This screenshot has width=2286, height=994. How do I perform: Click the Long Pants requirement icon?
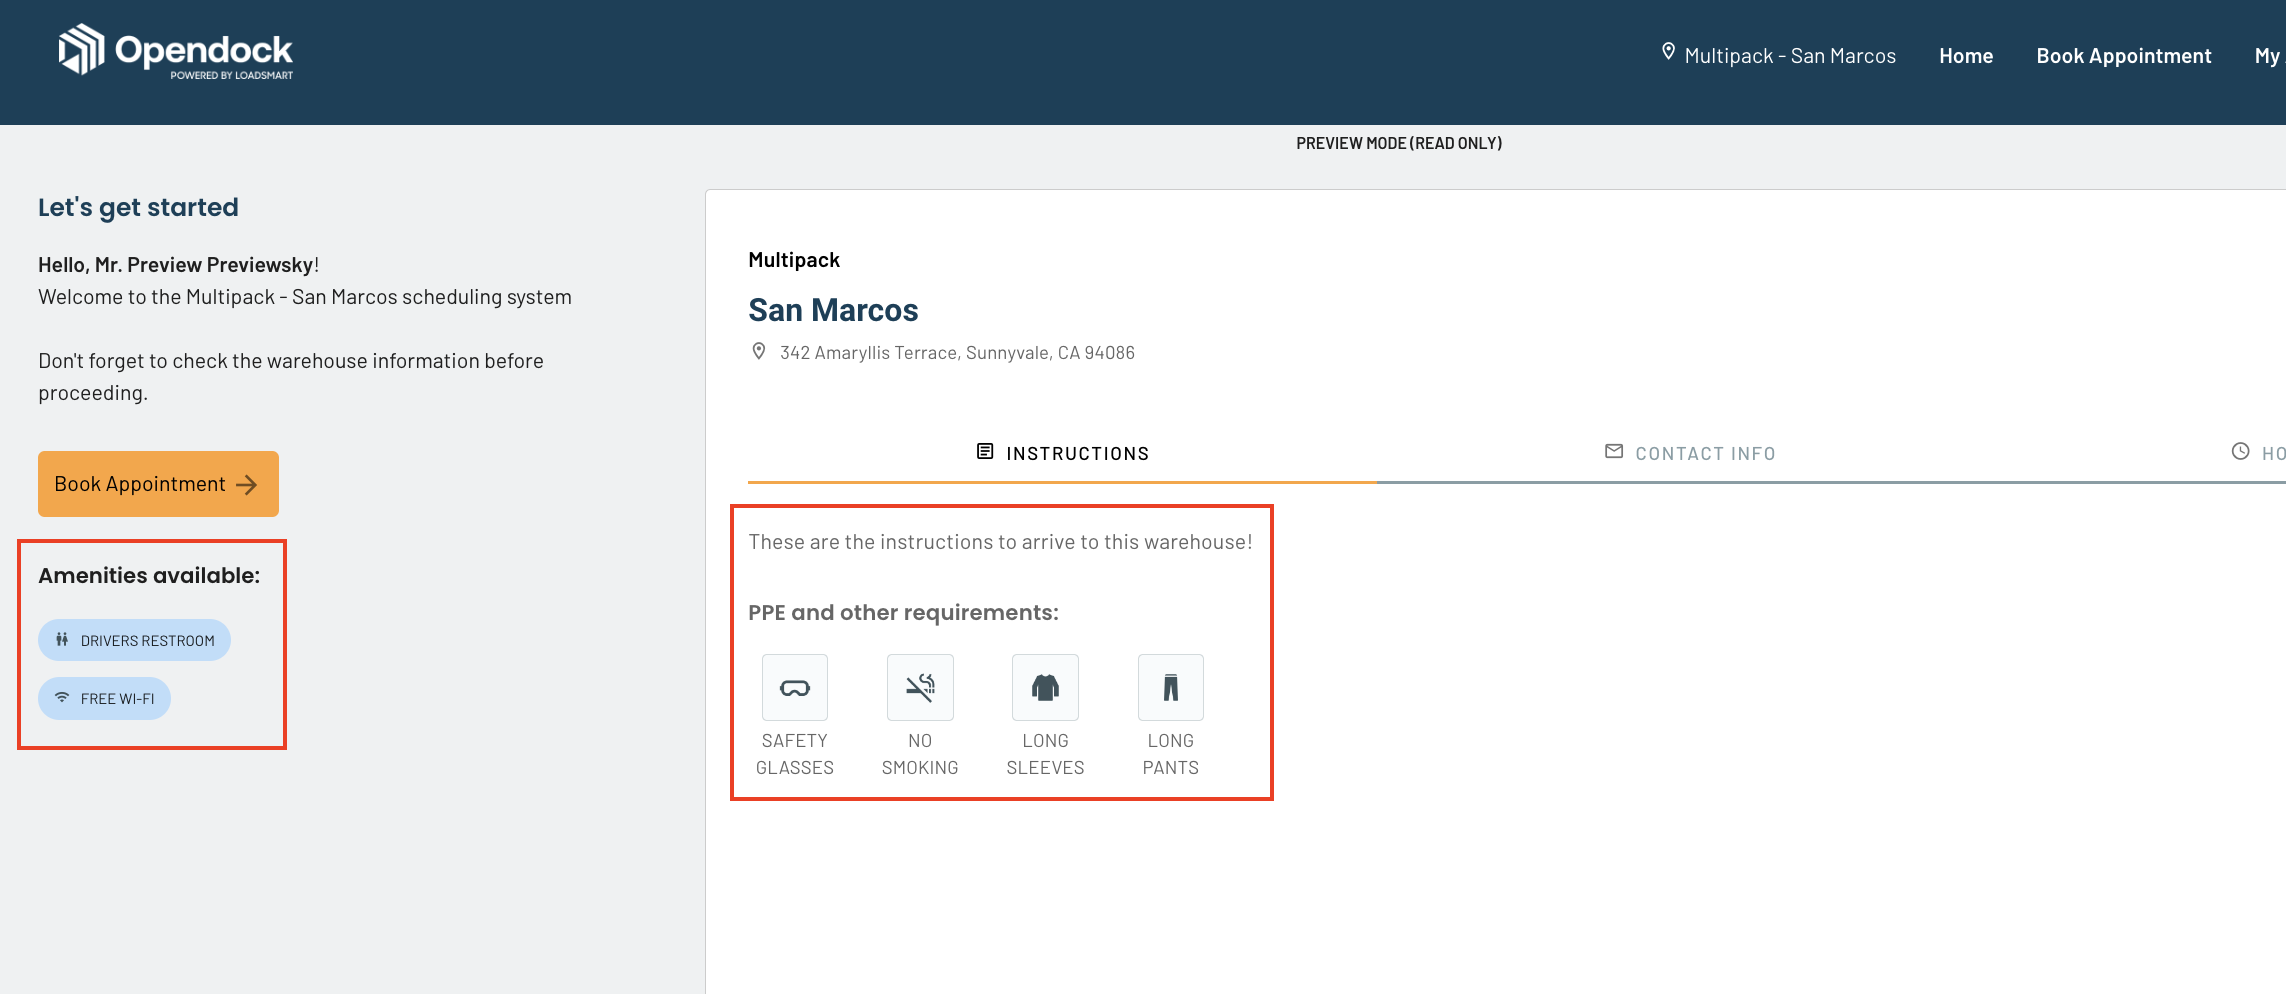[x=1170, y=688]
